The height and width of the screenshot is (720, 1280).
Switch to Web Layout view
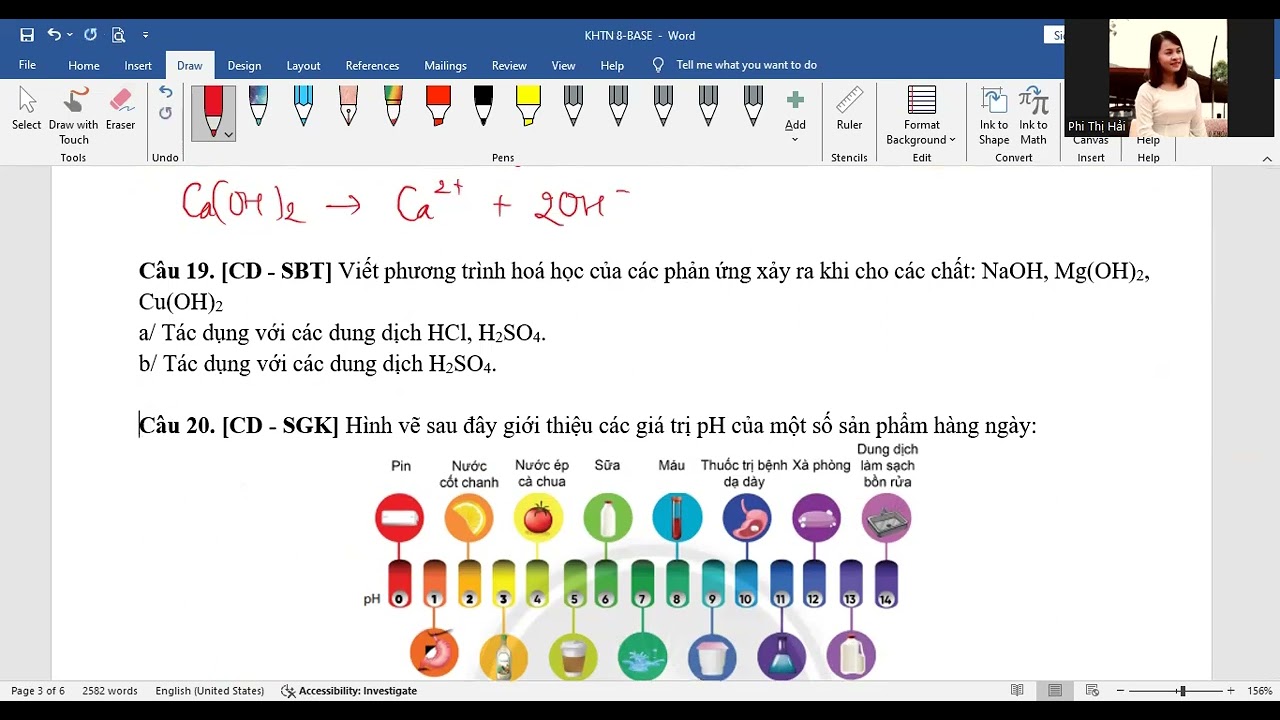point(1092,691)
